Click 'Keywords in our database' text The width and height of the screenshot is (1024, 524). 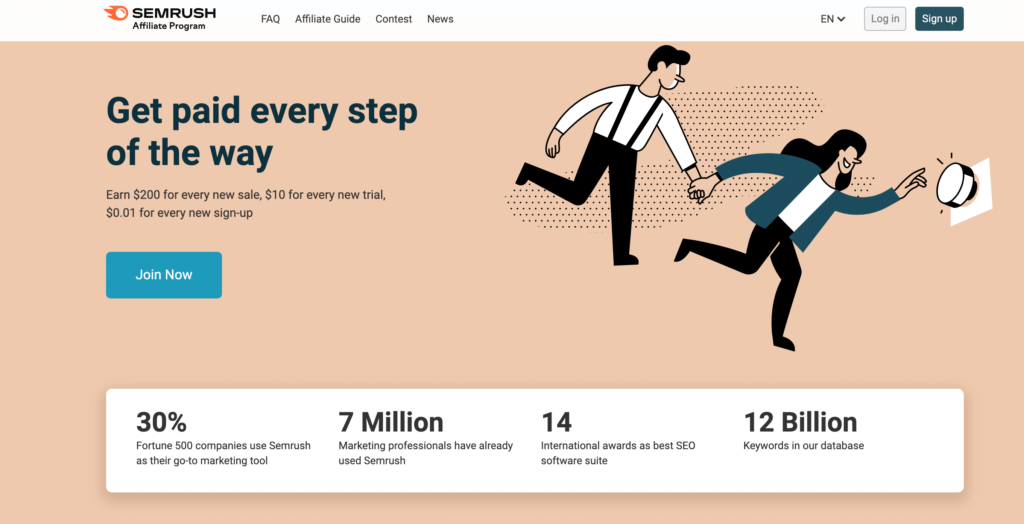pyautogui.click(x=804, y=446)
